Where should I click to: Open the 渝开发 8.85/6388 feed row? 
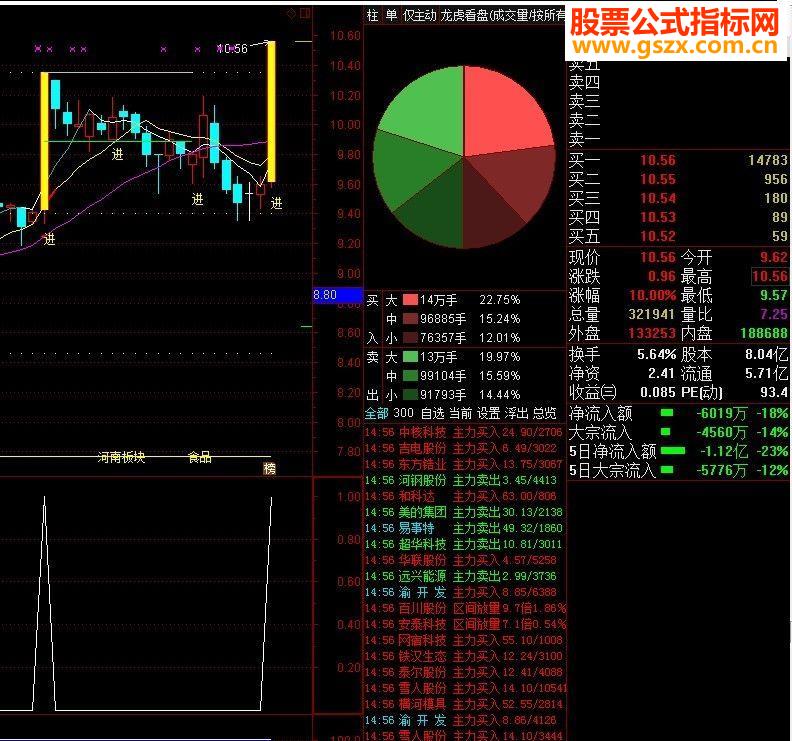[464, 592]
